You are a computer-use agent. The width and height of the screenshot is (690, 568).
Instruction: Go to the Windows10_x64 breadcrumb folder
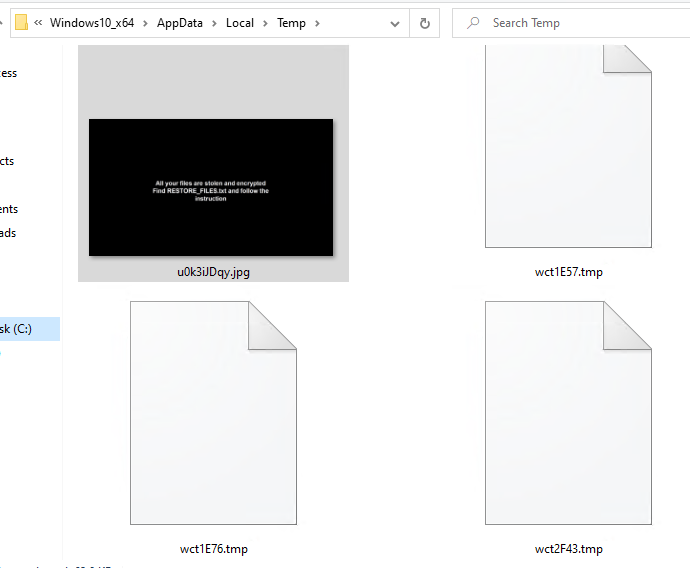[92, 23]
